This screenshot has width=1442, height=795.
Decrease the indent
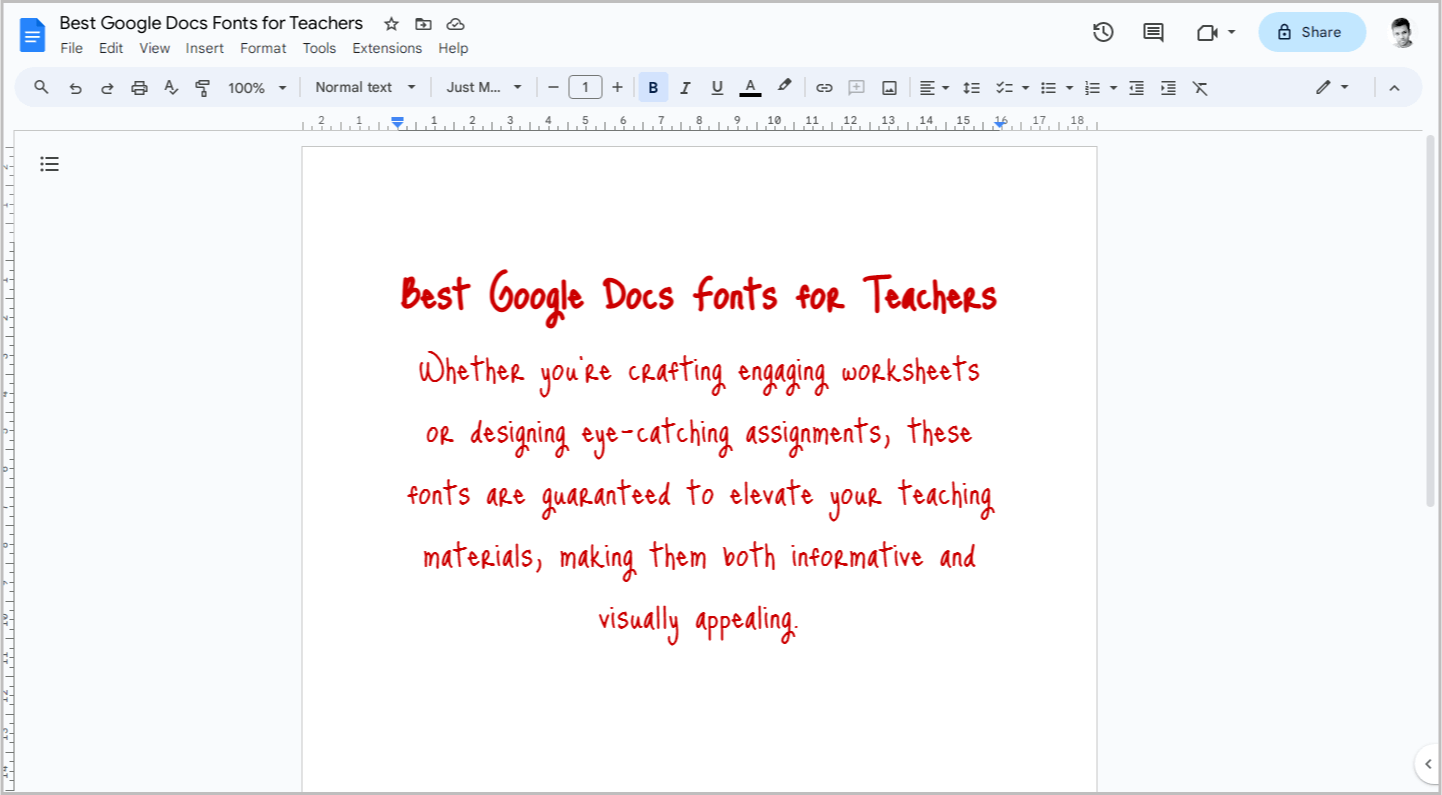coord(1136,88)
